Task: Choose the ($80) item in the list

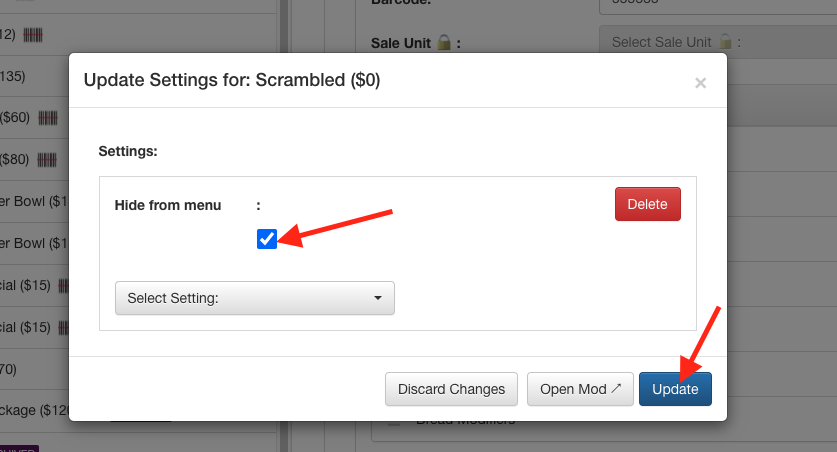Action: coord(15,160)
